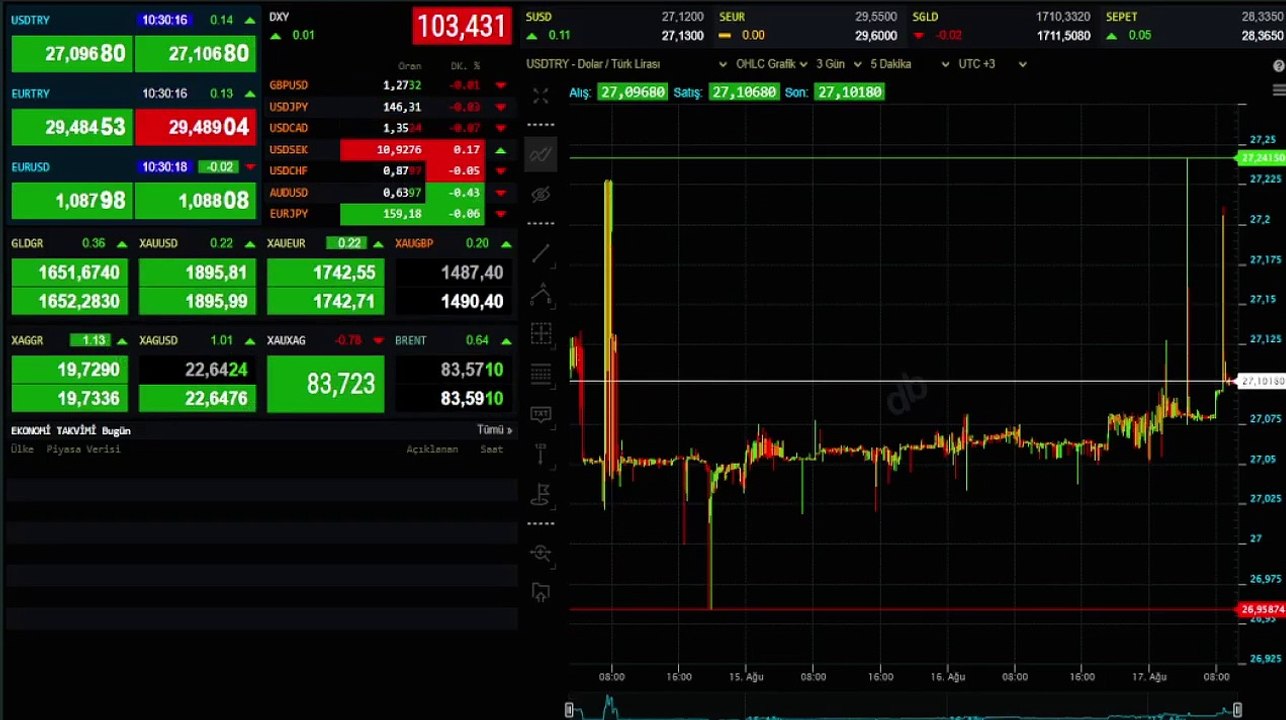Select the AUDUSD row
The width and height of the screenshot is (1286, 720).
tap(388, 193)
